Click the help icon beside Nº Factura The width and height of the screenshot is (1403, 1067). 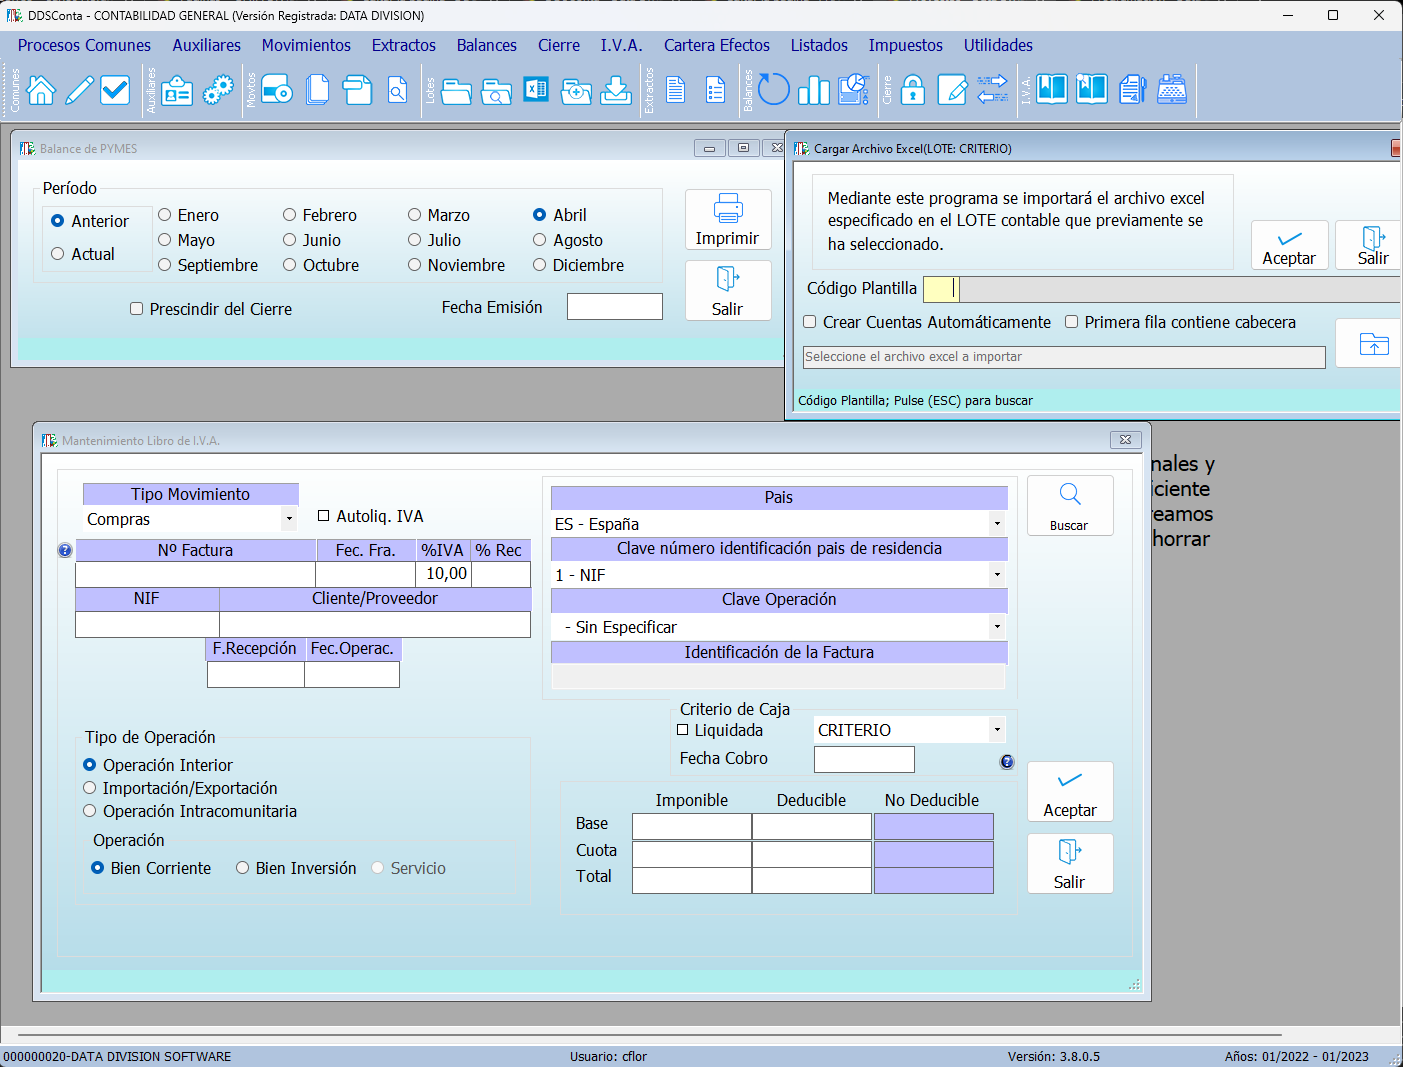coord(65,550)
